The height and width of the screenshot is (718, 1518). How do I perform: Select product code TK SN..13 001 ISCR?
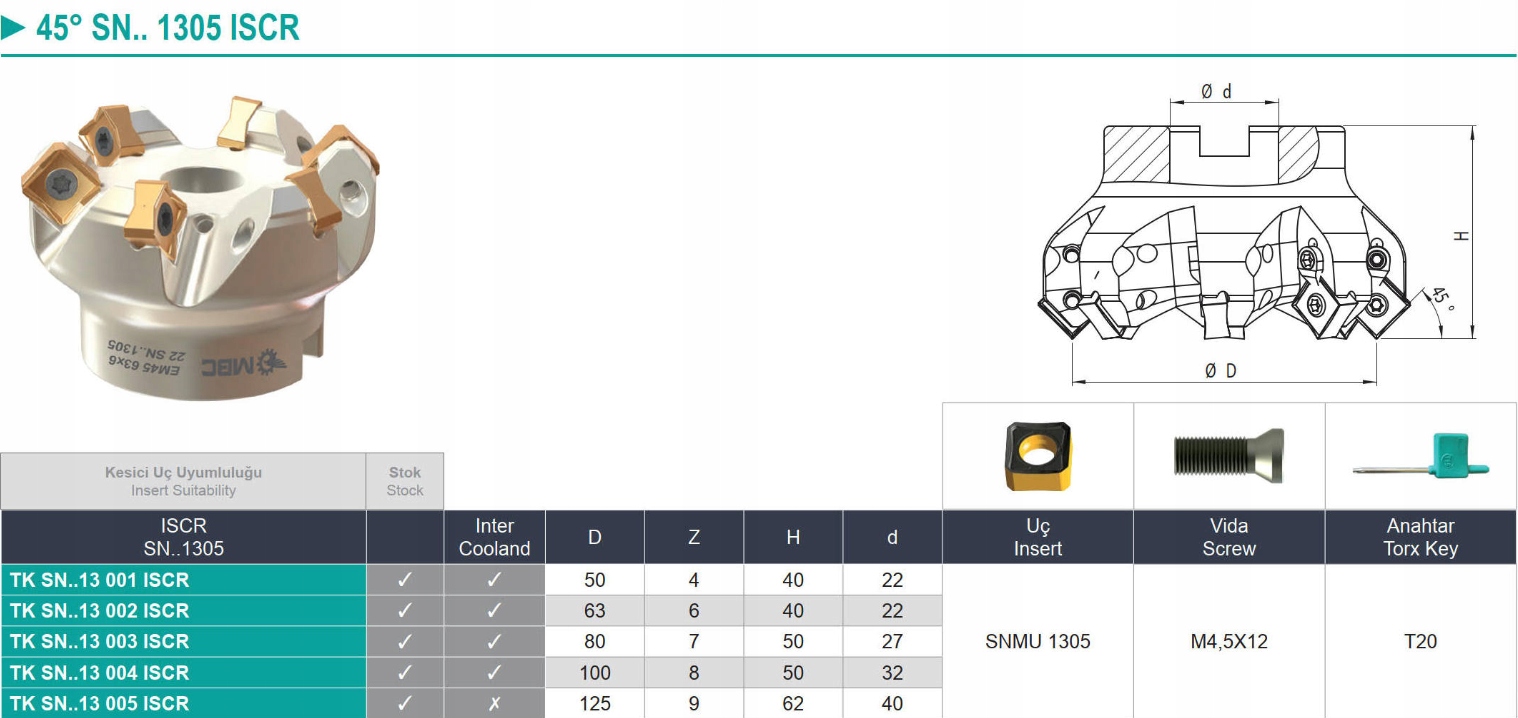click(99, 580)
